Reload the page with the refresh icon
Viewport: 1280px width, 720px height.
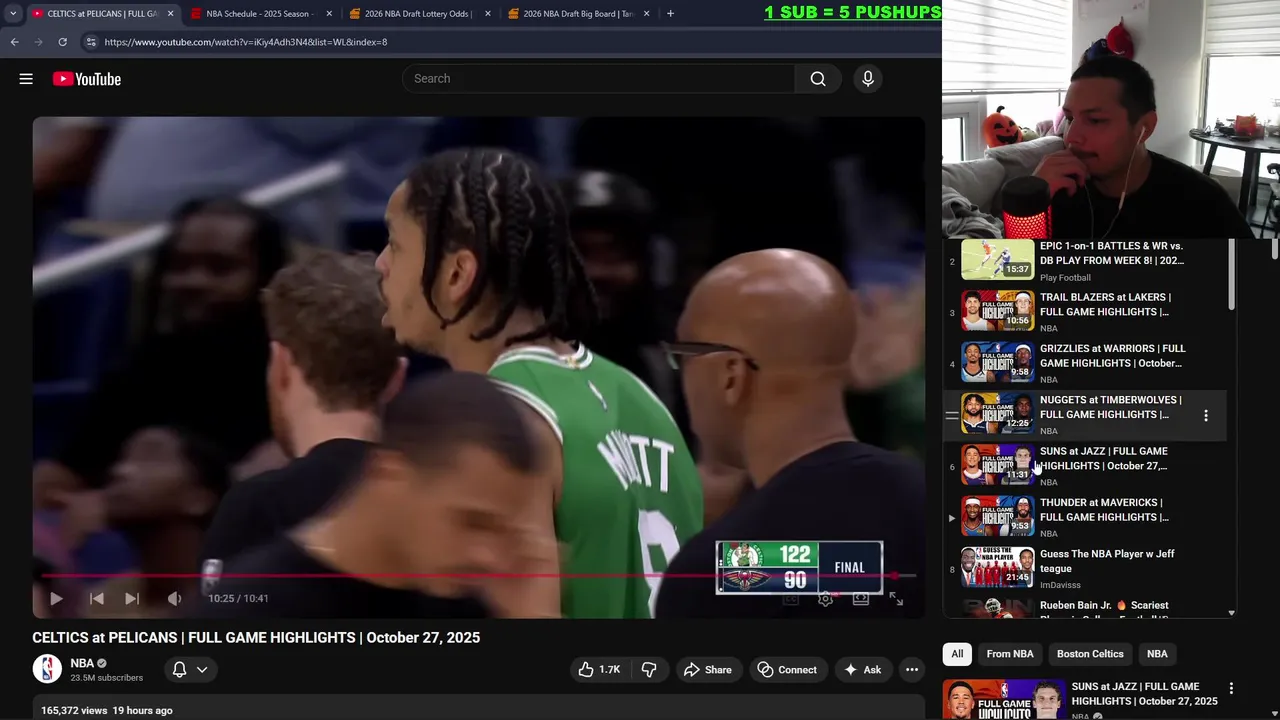[x=62, y=42]
